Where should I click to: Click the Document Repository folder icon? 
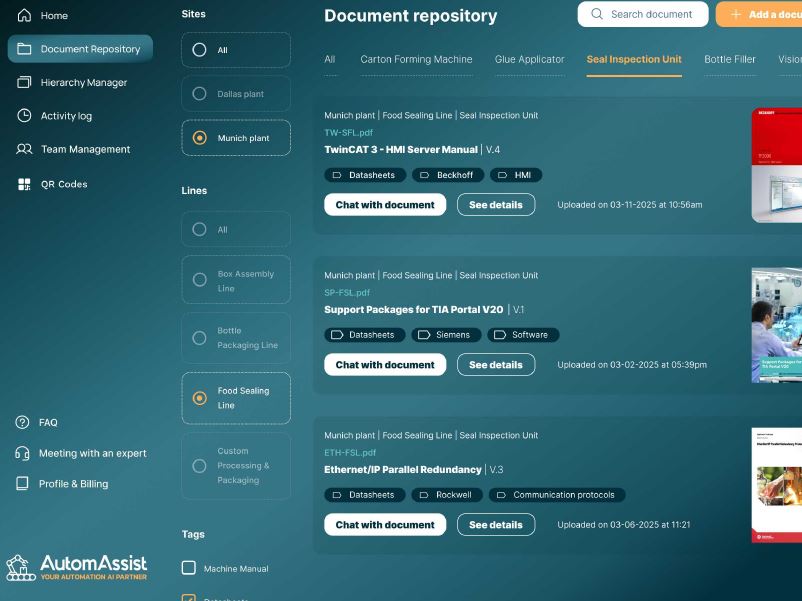click(x=24, y=49)
